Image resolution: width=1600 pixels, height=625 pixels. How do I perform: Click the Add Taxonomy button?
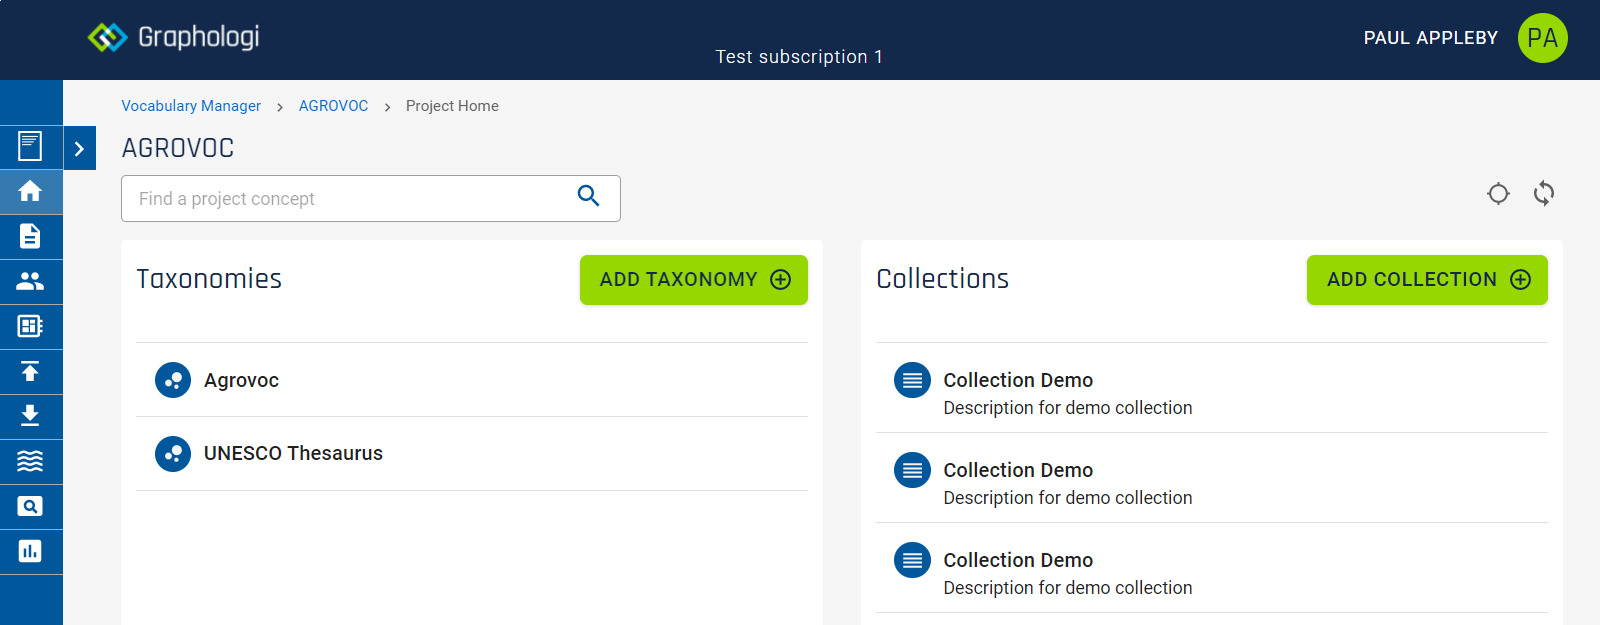coord(694,280)
